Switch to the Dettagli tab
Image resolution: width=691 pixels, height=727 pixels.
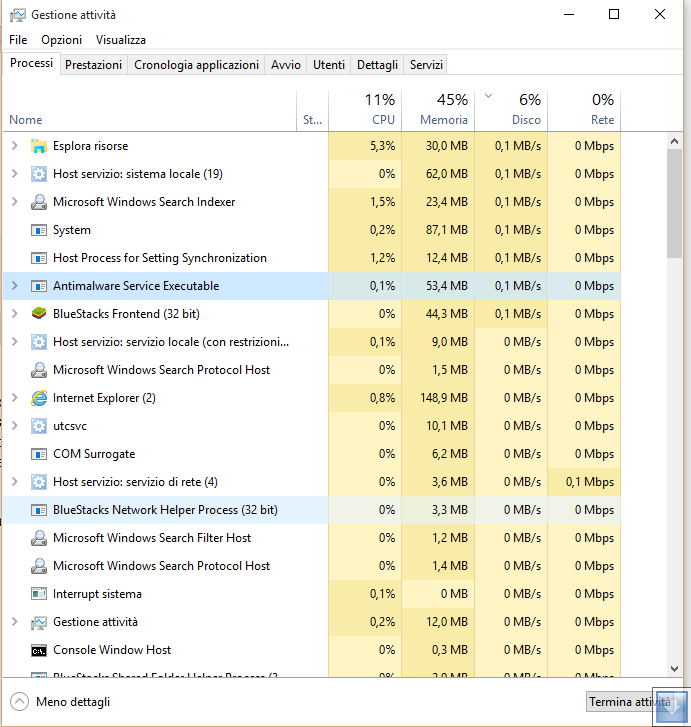click(377, 65)
